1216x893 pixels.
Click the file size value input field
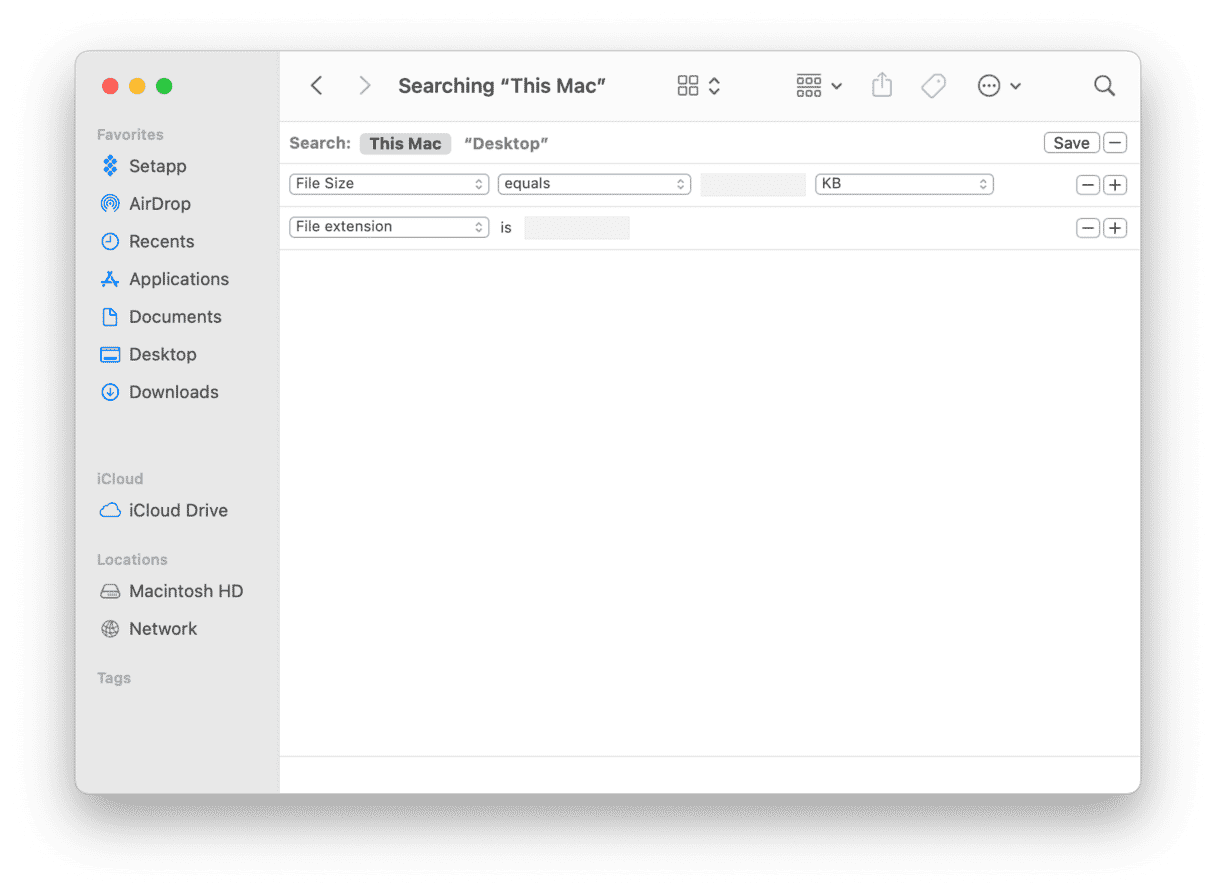pyautogui.click(x=752, y=184)
